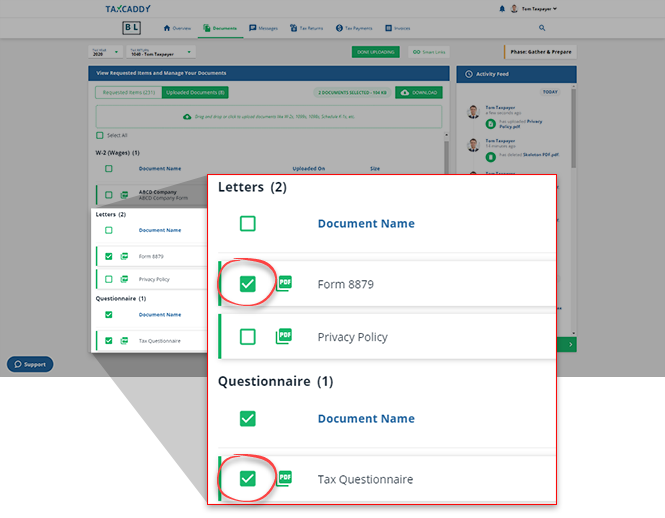Check the W-2 (Wages) header checkbox
The width and height of the screenshot is (665, 518).
[109, 168]
